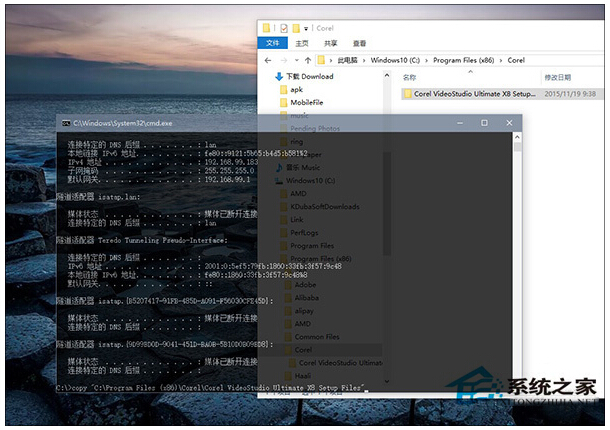The width and height of the screenshot is (610, 430).
Task: Select the apk folder in navigation pane
Action: point(296,90)
